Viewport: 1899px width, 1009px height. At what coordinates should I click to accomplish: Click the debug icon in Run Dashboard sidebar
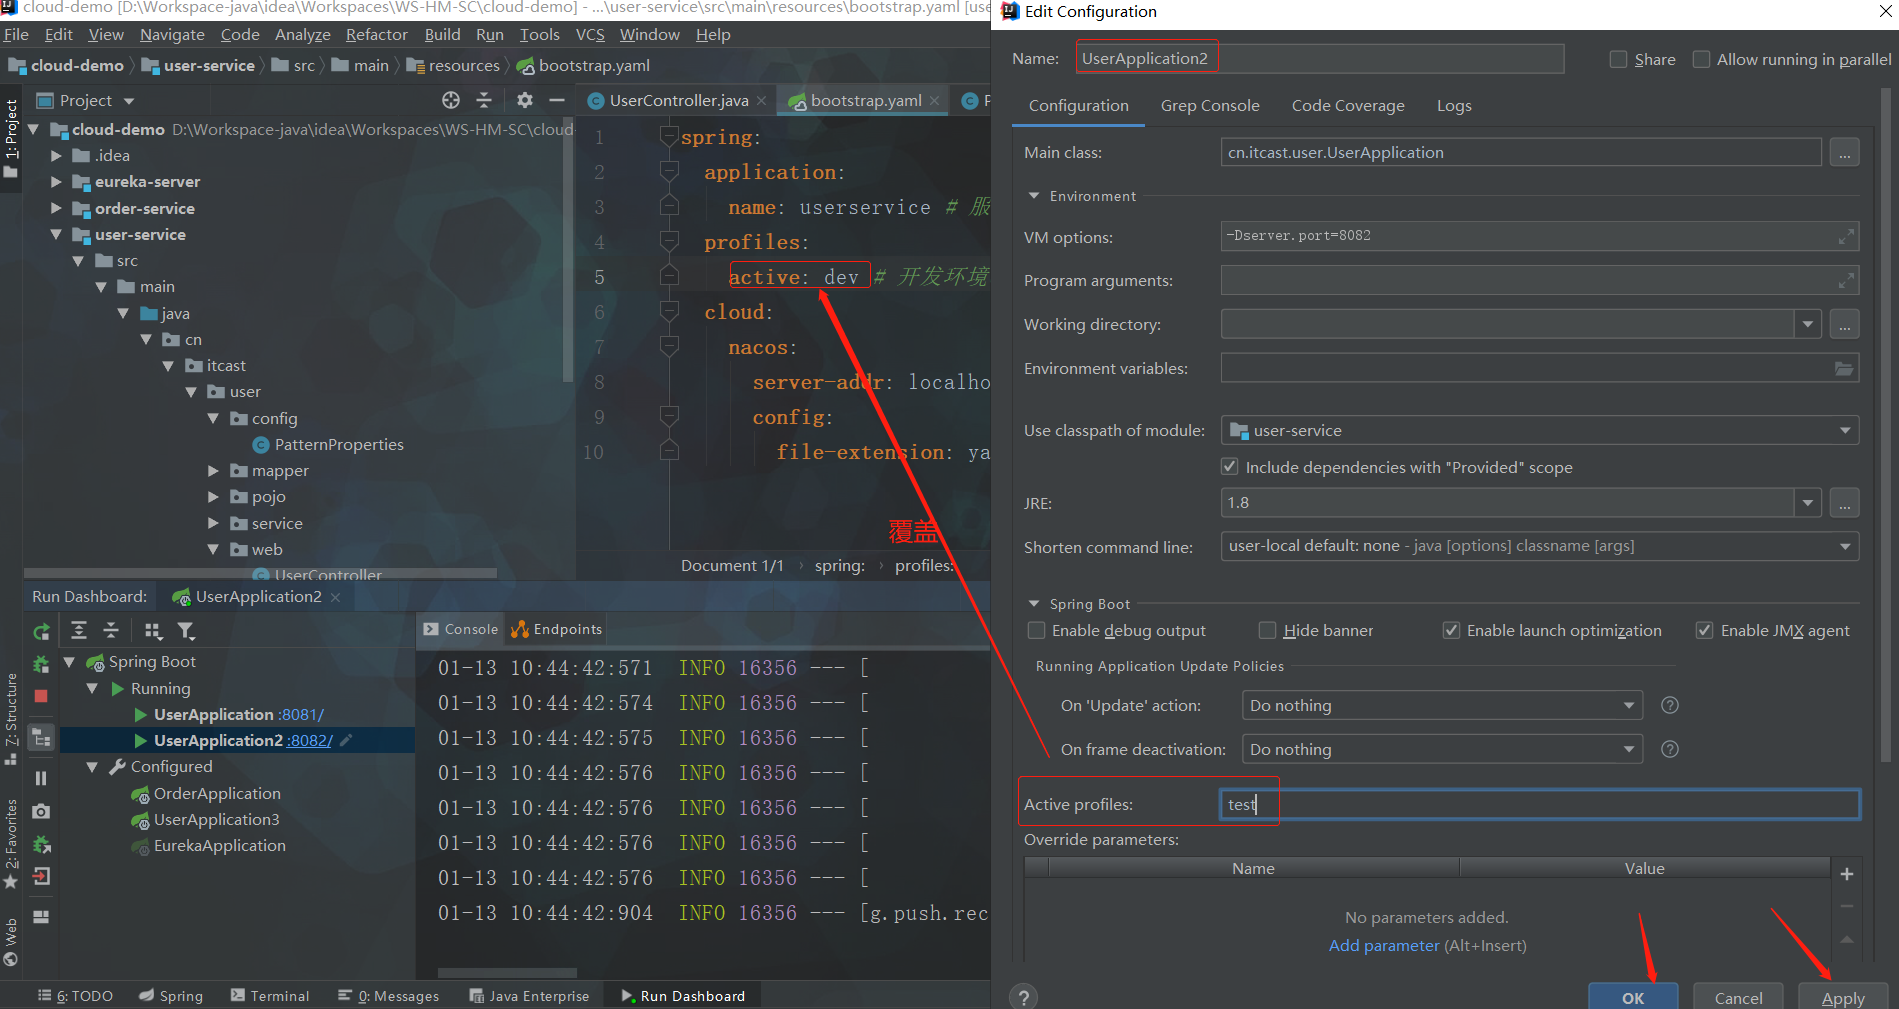[41, 664]
